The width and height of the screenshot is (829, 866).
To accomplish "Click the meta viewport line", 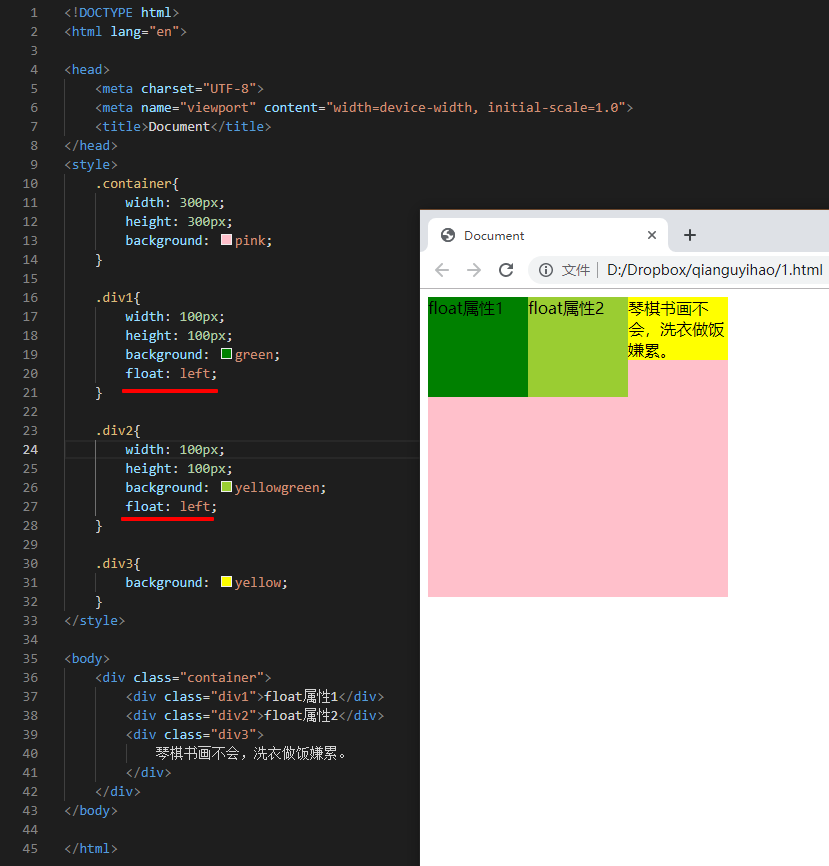I will 364,108.
